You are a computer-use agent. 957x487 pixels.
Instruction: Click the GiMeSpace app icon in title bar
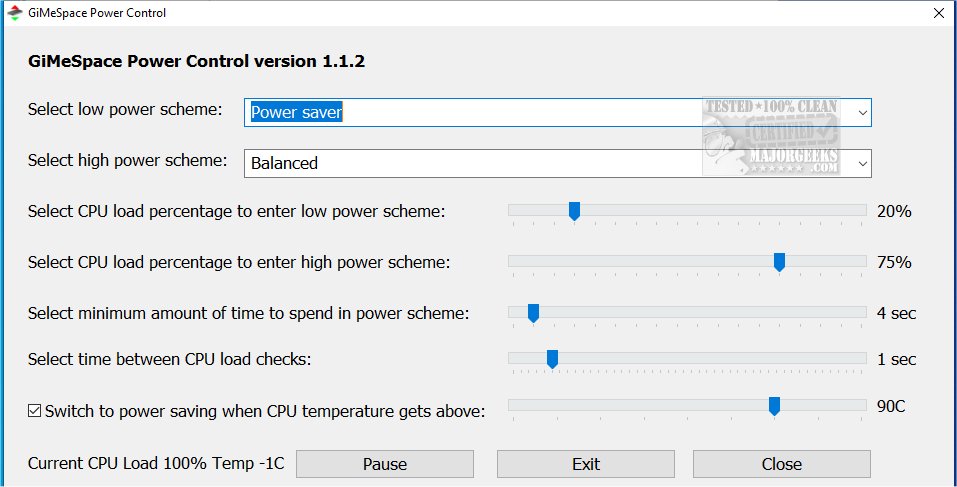click(x=14, y=13)
